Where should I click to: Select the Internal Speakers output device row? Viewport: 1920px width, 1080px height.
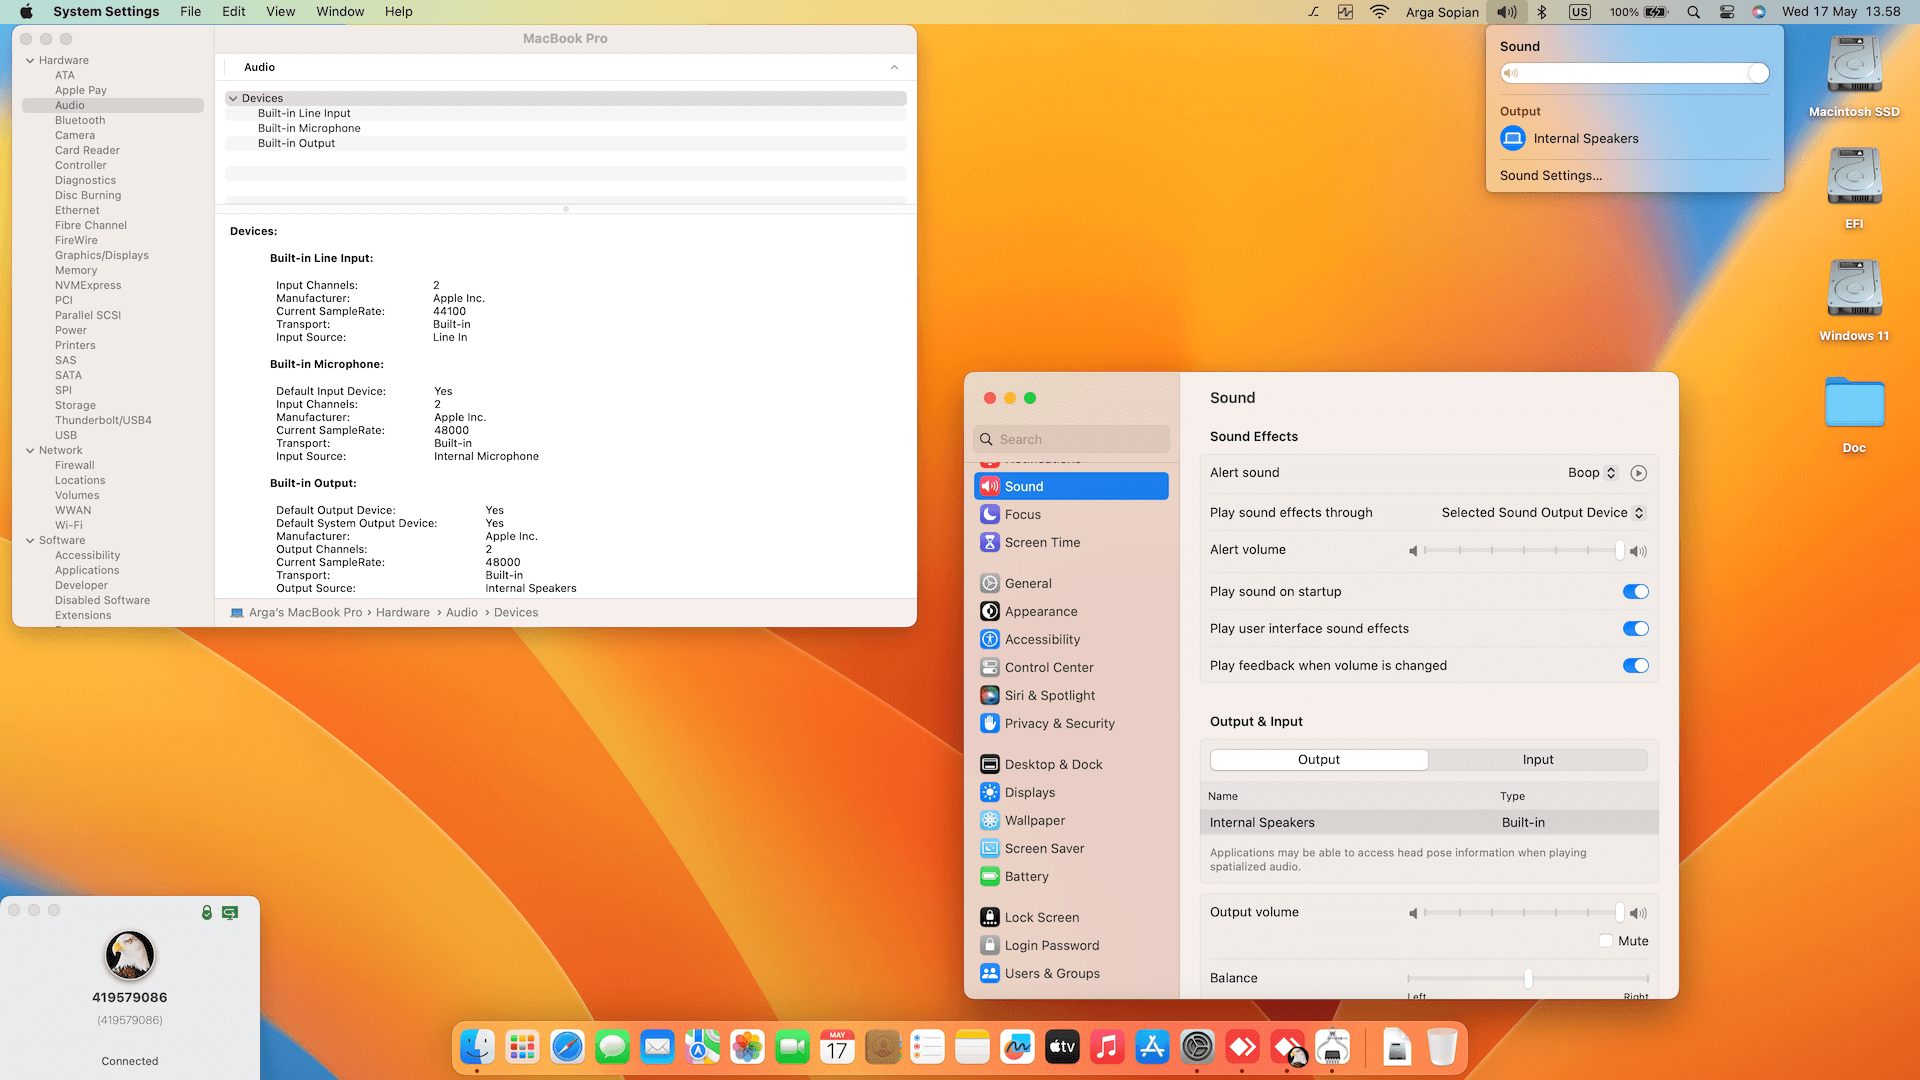[1429, 822]
